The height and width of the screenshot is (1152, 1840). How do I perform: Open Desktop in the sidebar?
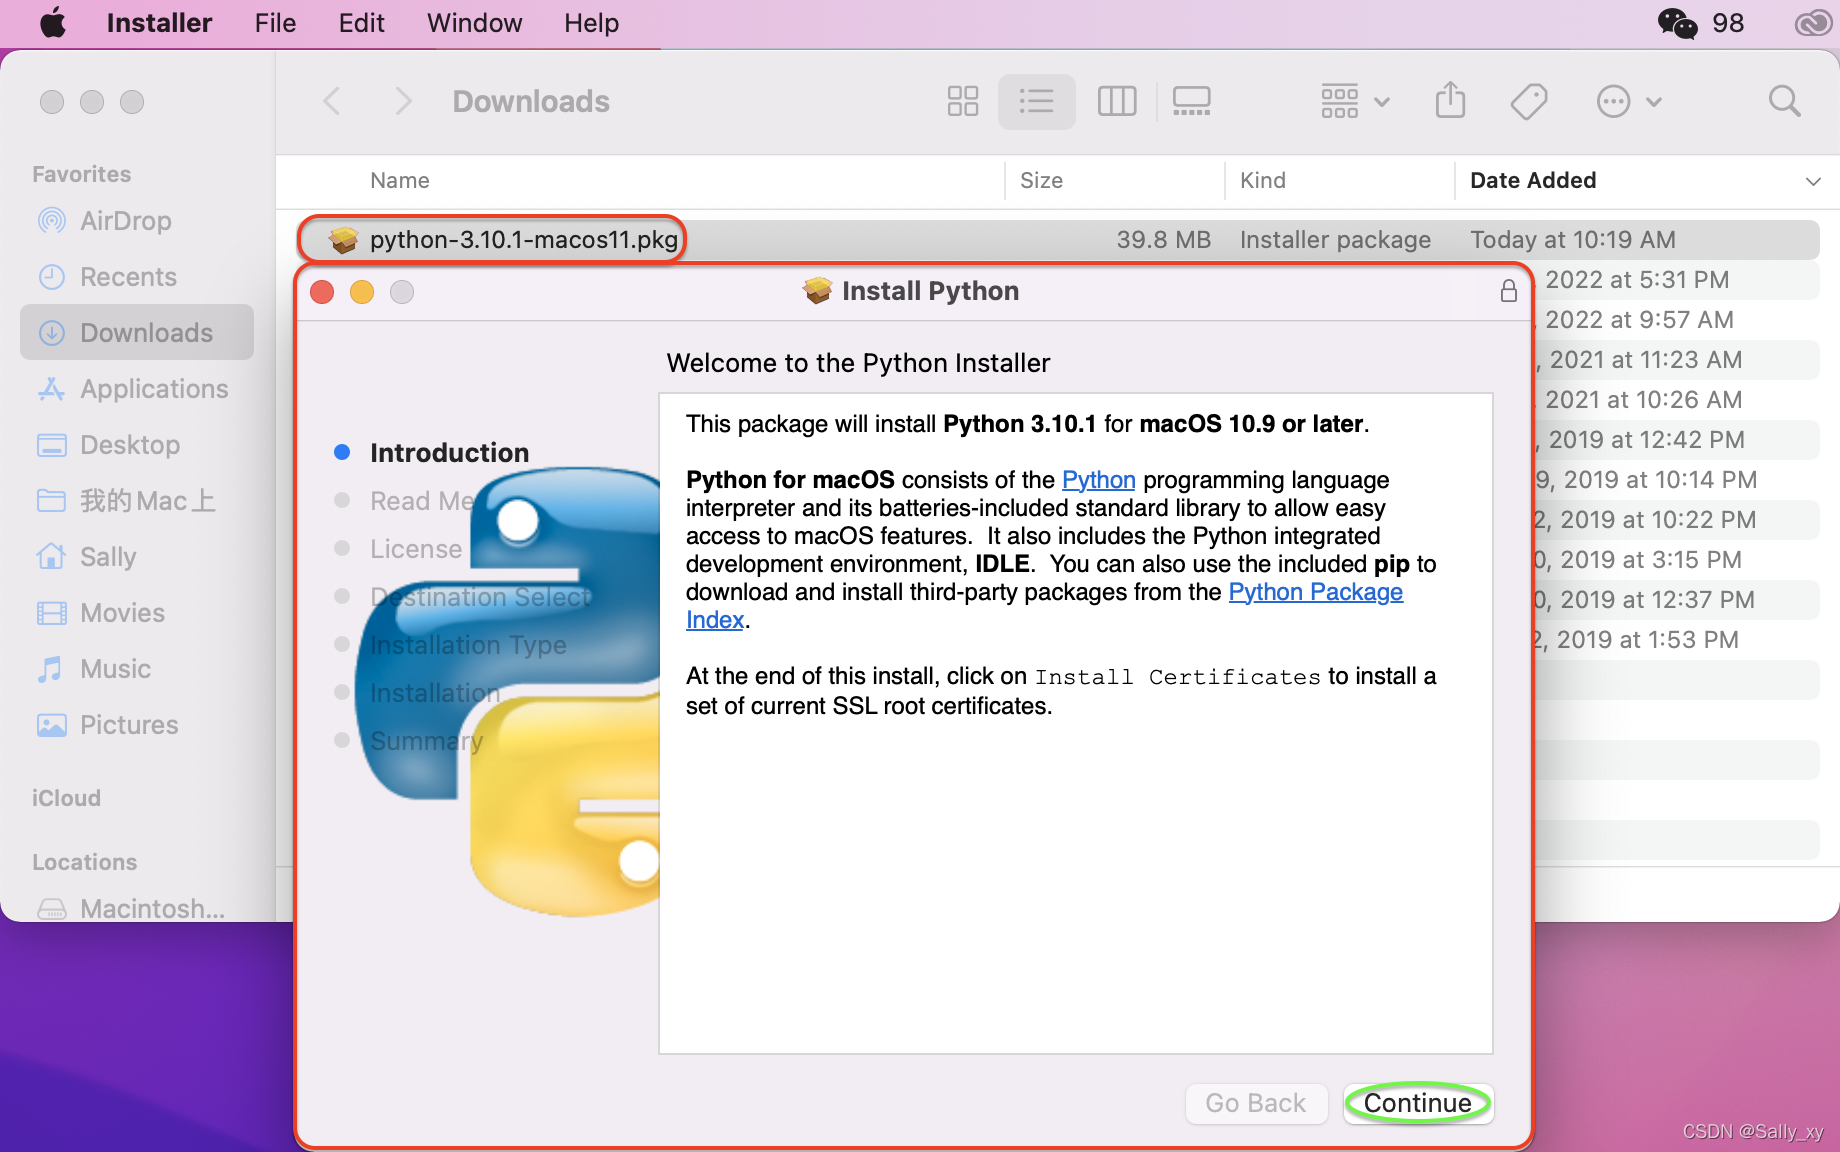pyautogui.click(x=130, y=445)
